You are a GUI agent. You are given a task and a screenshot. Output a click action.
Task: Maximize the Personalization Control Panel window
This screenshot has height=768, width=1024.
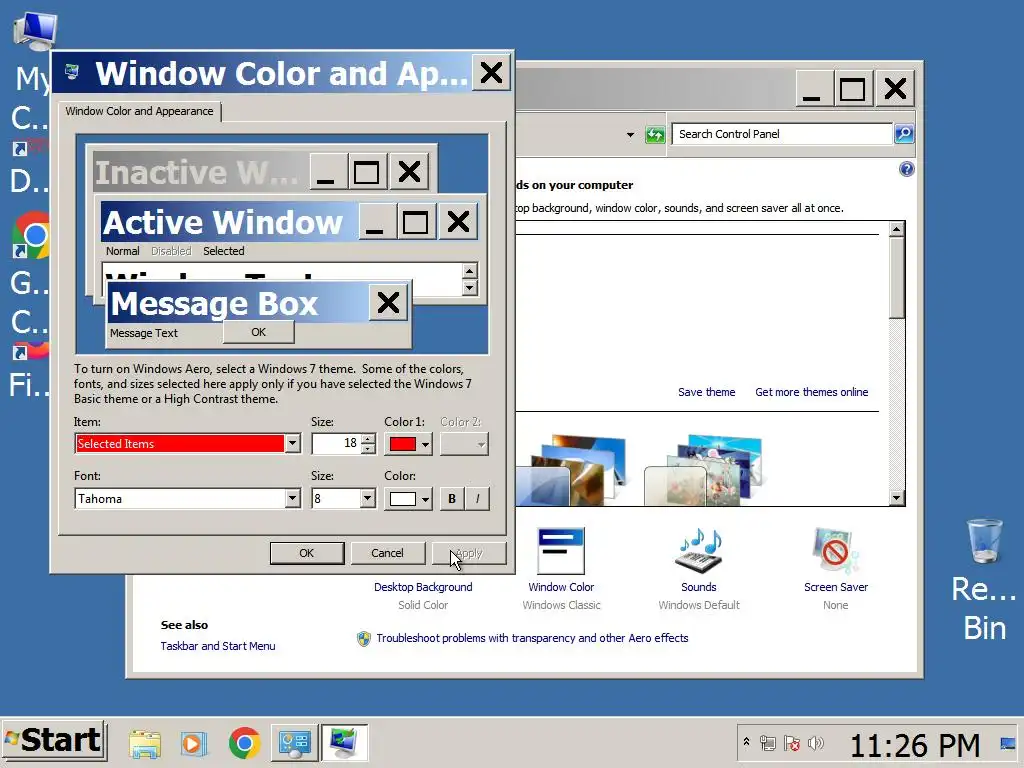(852, 88)
